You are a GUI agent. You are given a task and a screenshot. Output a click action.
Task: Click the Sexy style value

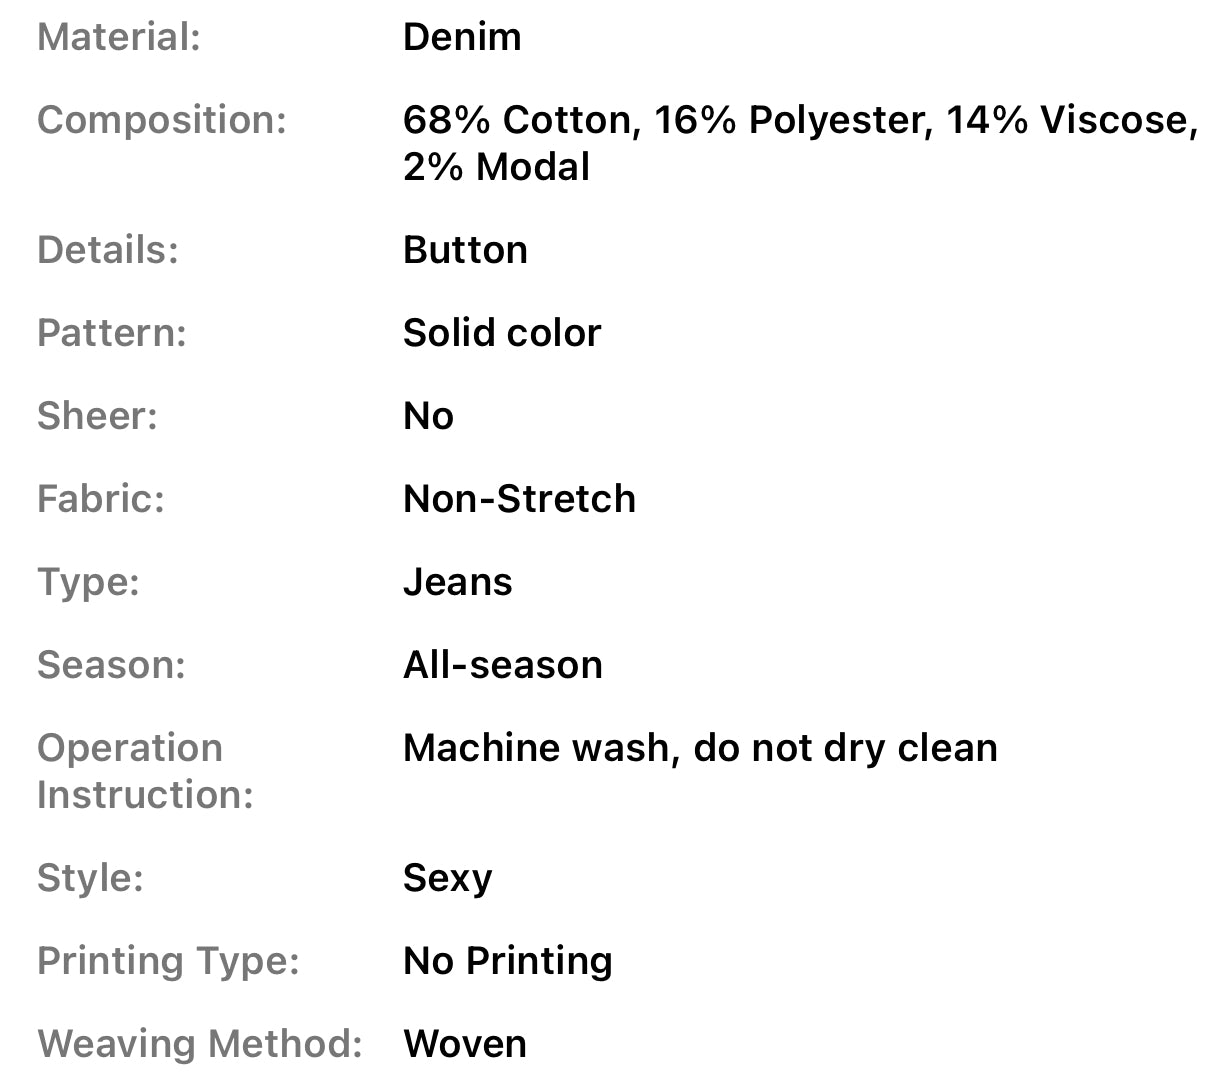tap(447, 878)
